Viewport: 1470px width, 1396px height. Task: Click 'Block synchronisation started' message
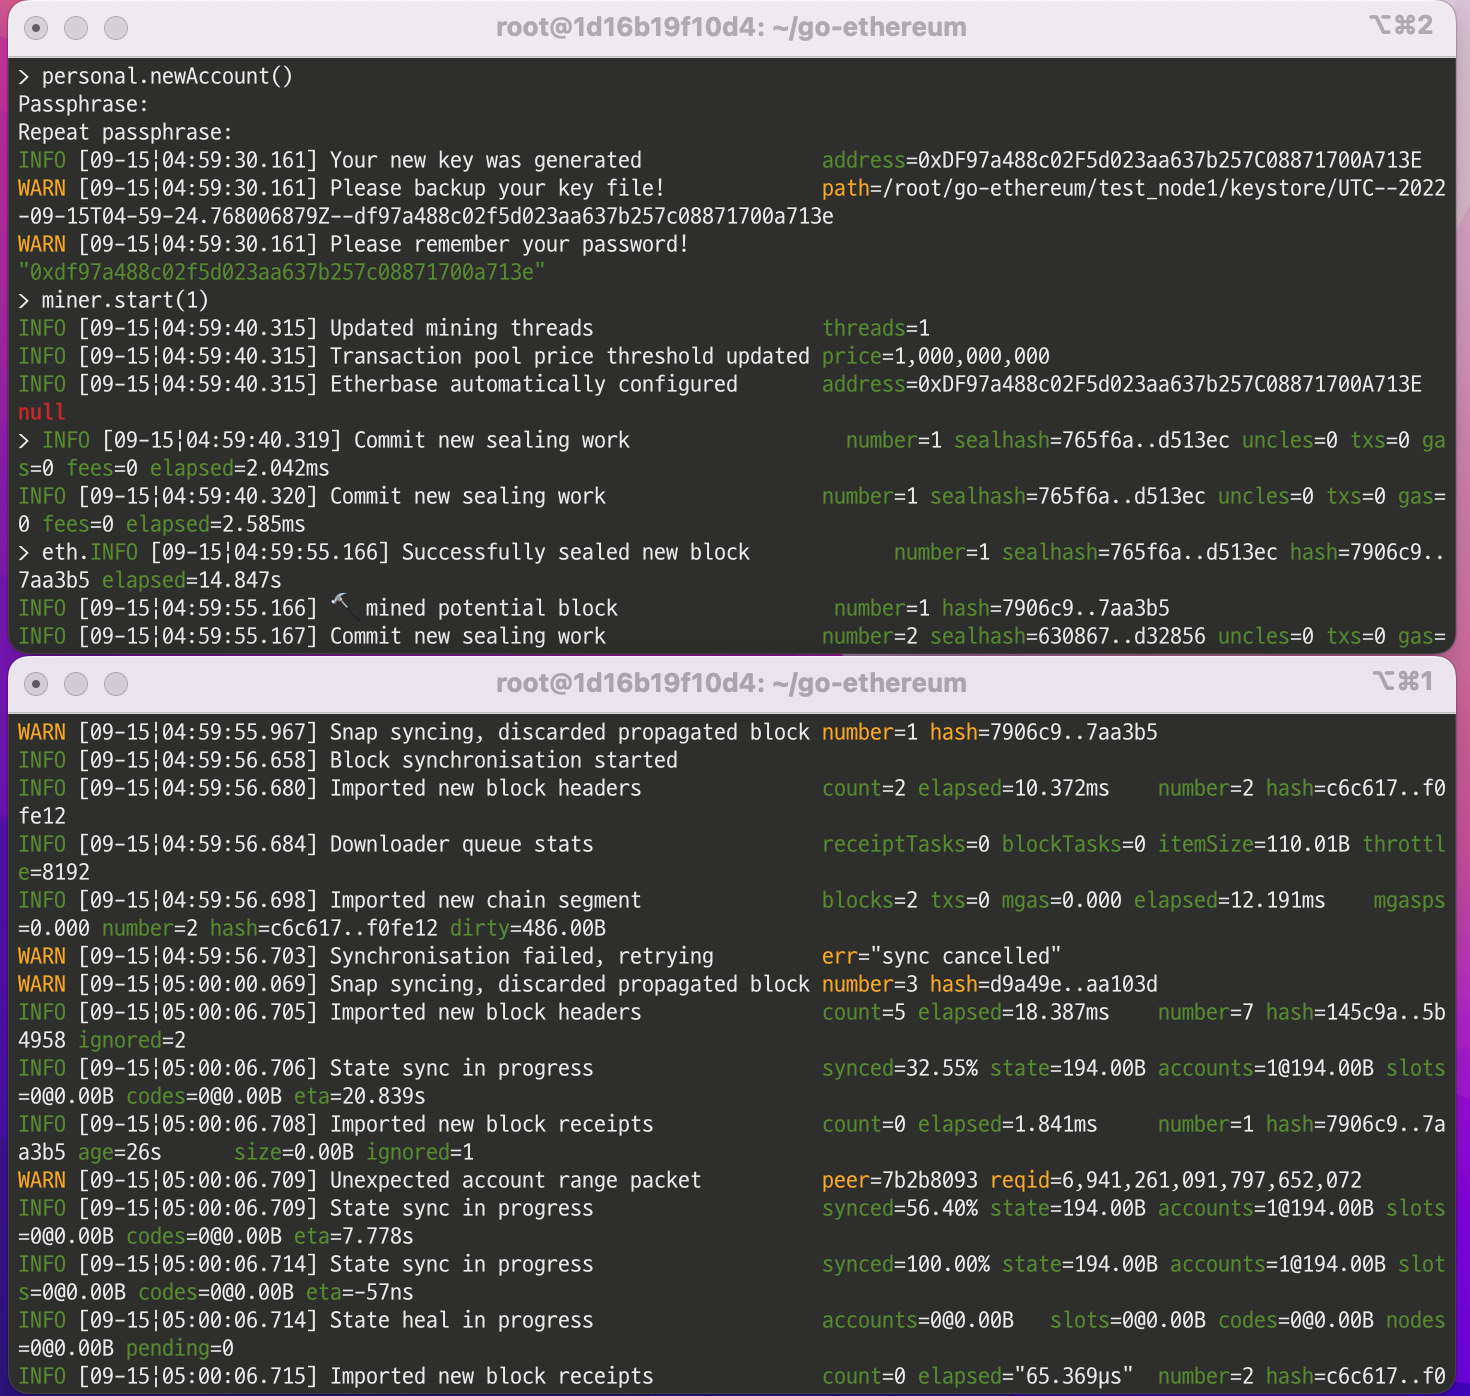(504, 760)
